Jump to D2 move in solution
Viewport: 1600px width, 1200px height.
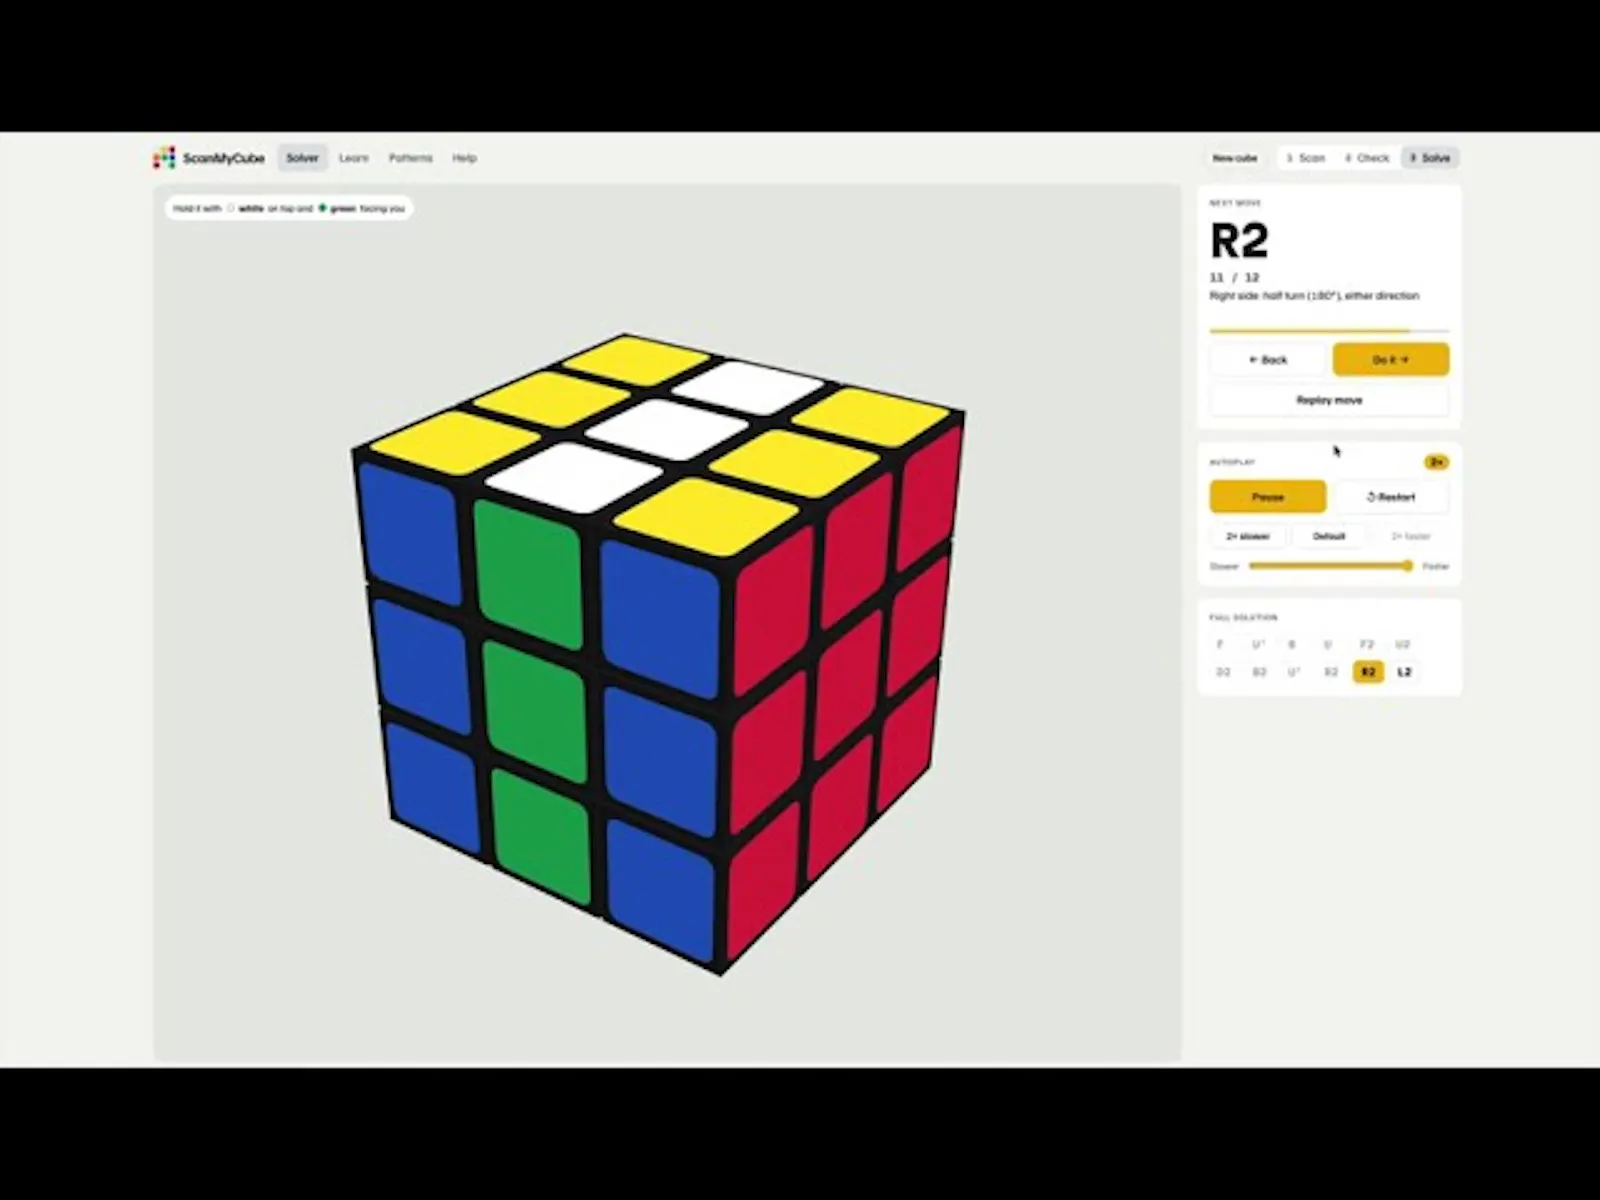(1223, 672)
